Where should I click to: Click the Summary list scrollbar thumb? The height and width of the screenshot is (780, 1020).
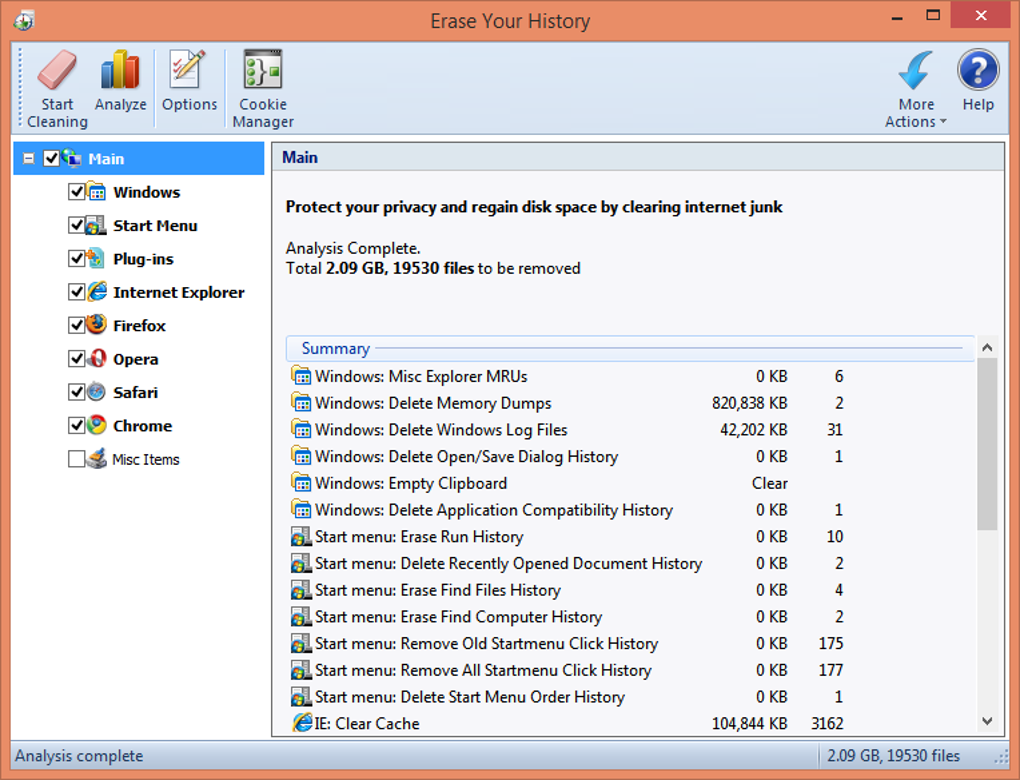click(987, 444)
